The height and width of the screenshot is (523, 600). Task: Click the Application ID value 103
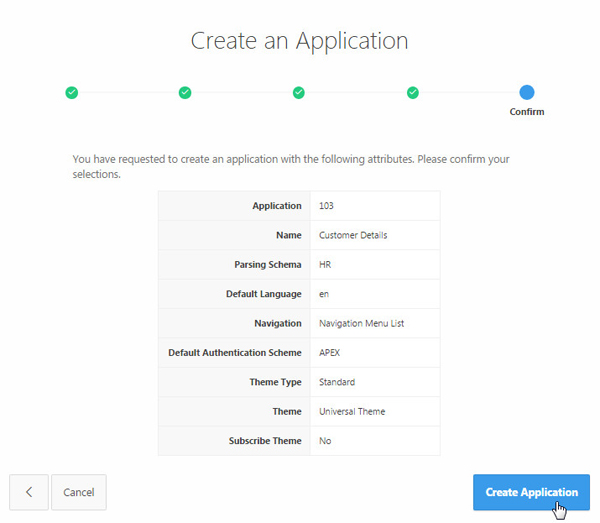tap(327, 206)
